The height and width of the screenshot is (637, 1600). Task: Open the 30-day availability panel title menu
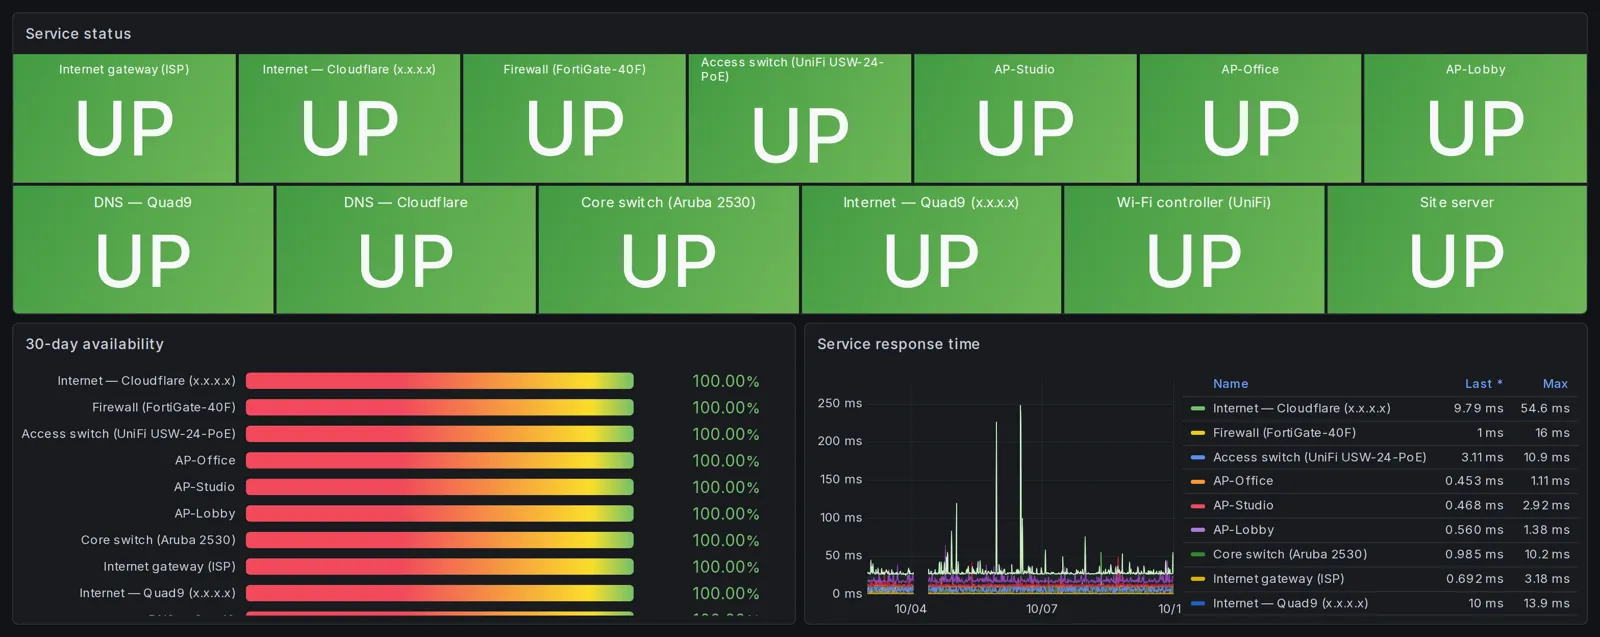94,344
